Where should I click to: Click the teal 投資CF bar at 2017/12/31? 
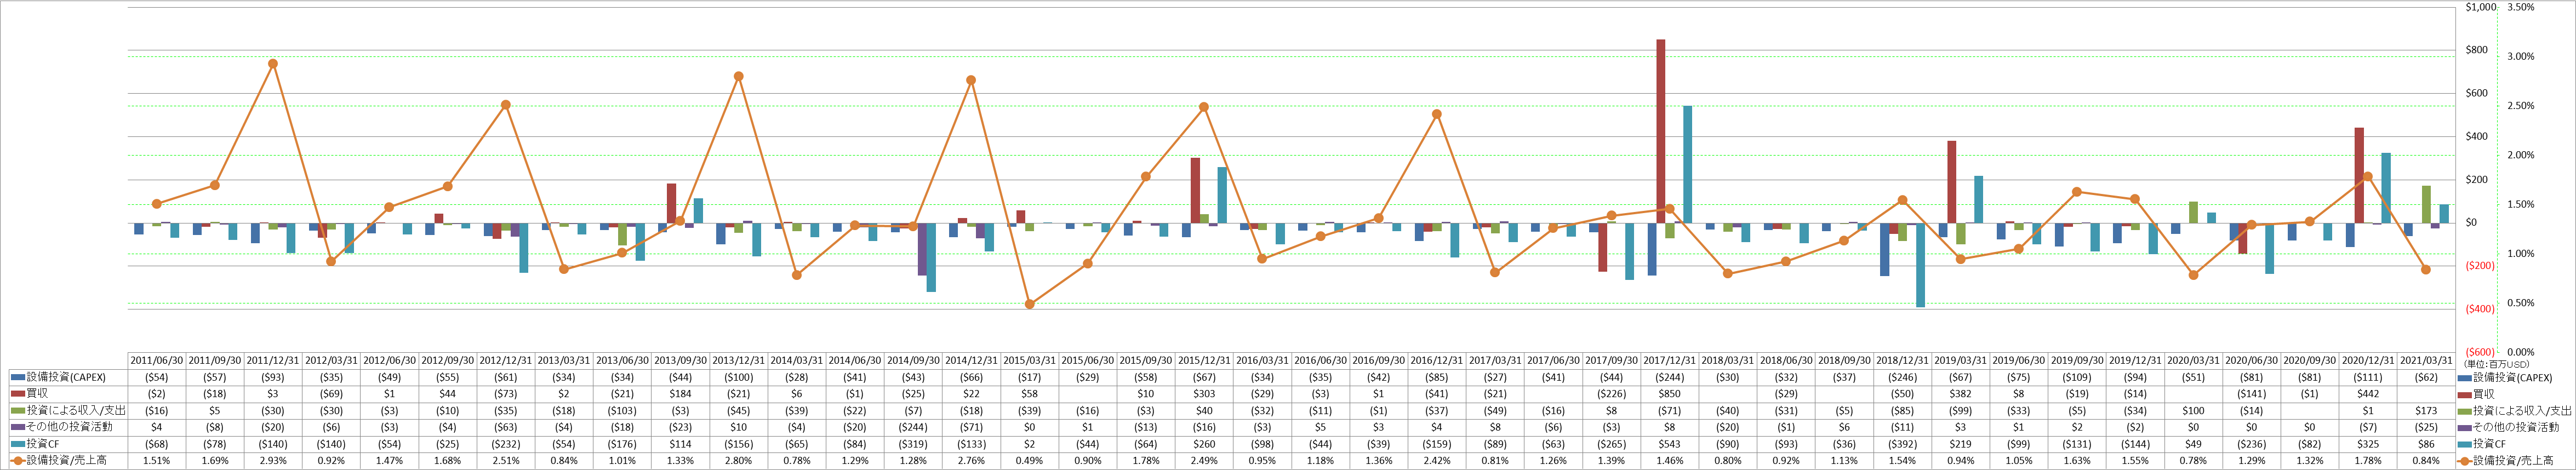[x=1688, y=164]
